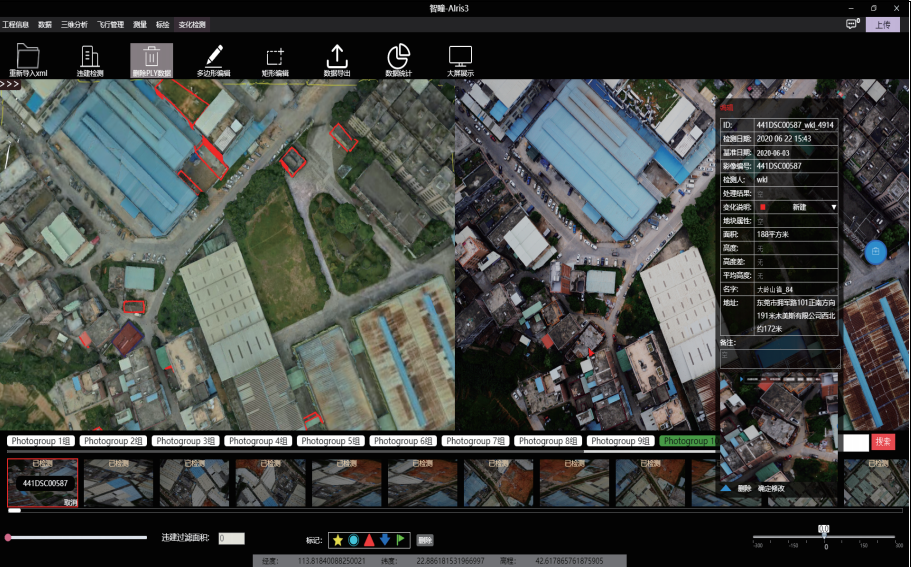
Task: Click the 数据导出 export icon
Action: (337, 56)
